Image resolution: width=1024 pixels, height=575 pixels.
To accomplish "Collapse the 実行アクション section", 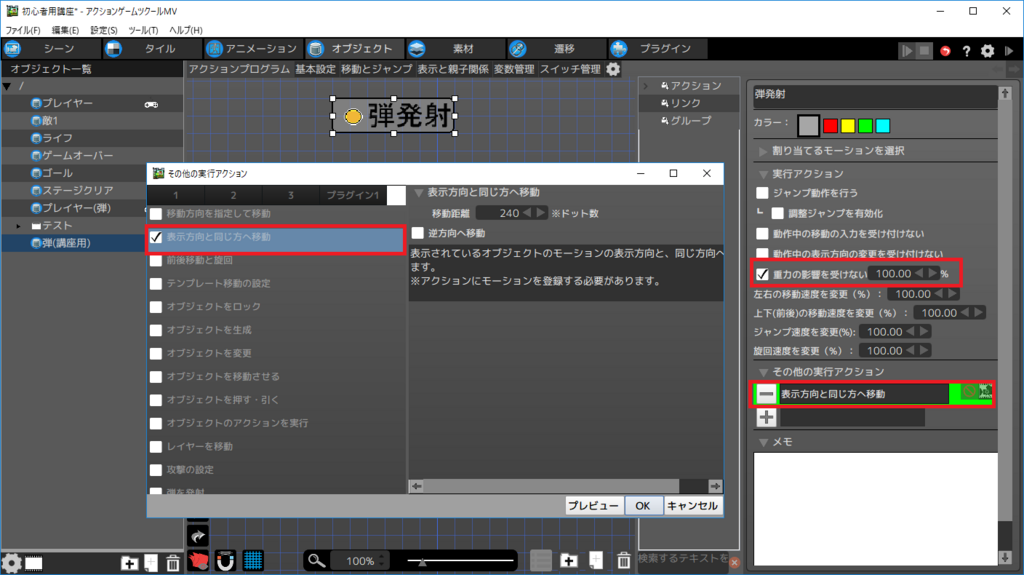I will tap(763, 174).
